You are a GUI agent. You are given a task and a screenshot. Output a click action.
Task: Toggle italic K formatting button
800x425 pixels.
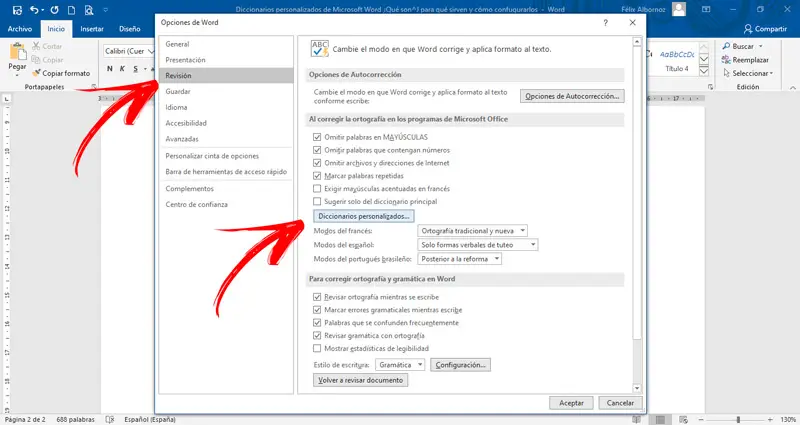click(x=122, y=69)
